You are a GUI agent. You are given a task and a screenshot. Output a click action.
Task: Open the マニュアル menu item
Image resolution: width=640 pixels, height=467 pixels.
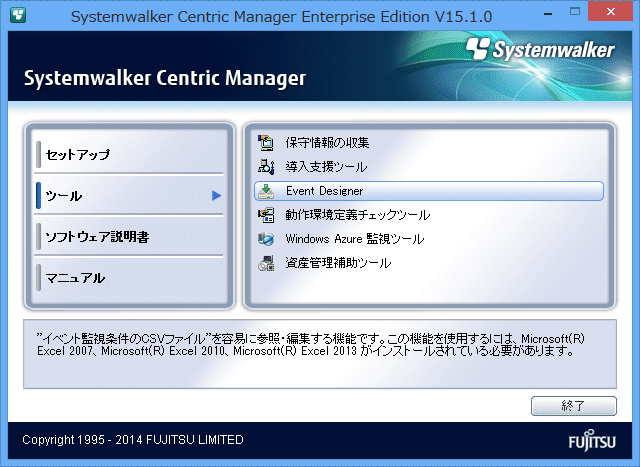tap(129, 278)
